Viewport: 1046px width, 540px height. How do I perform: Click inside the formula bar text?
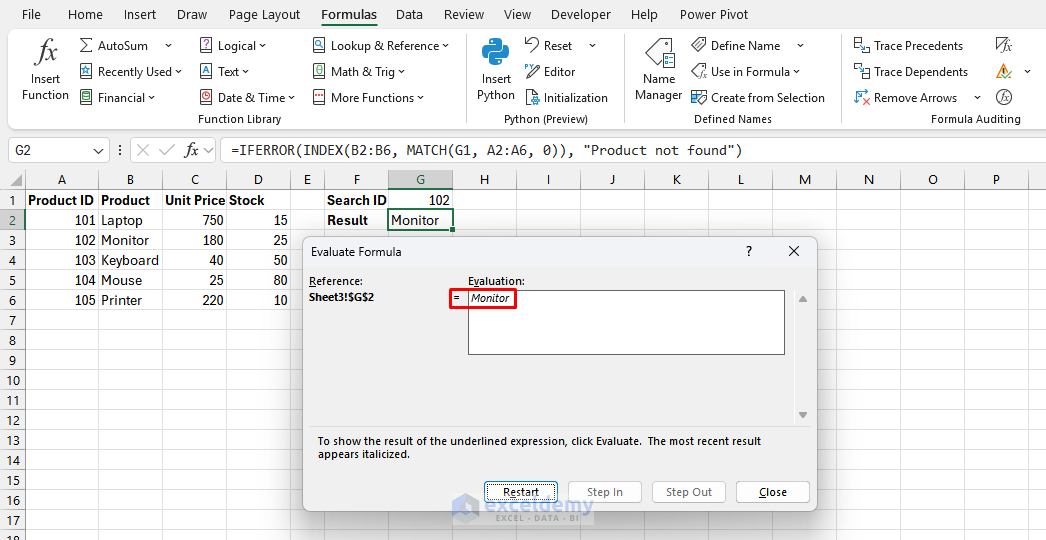pos(486,151)
